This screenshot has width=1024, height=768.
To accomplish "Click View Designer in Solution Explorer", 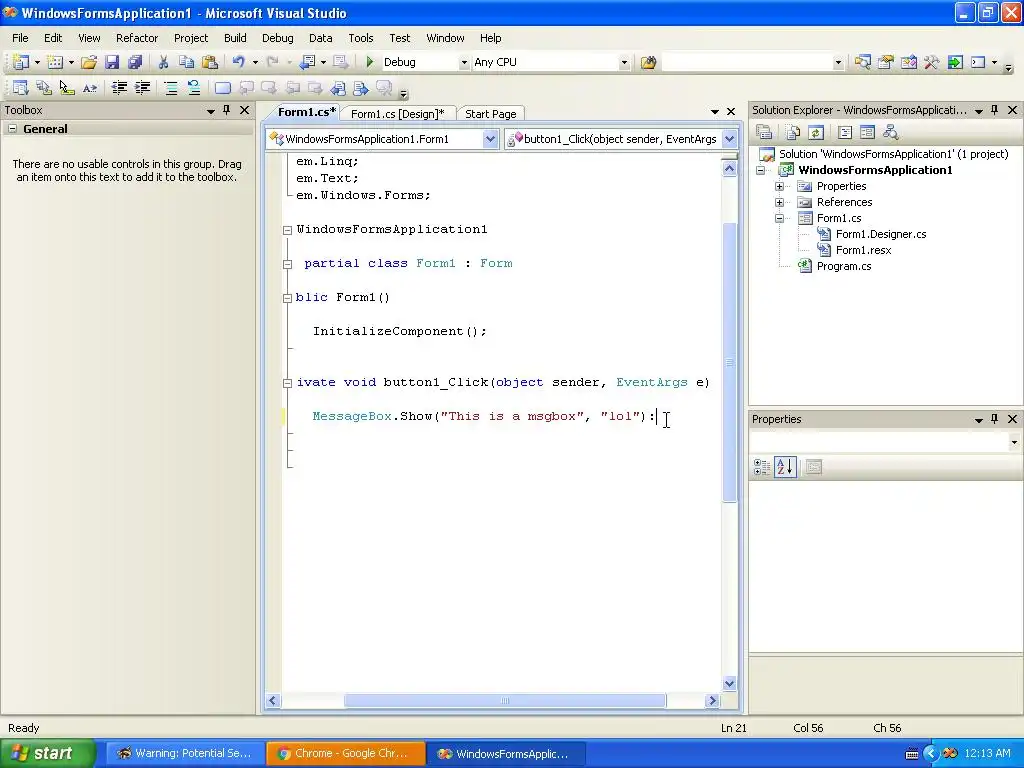I will click(867, 133).
